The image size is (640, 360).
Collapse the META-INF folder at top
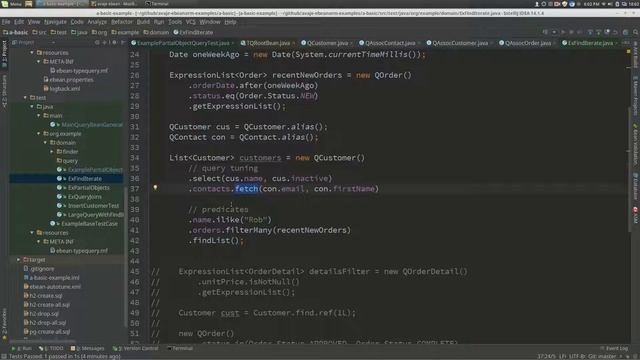pos(39,62)
